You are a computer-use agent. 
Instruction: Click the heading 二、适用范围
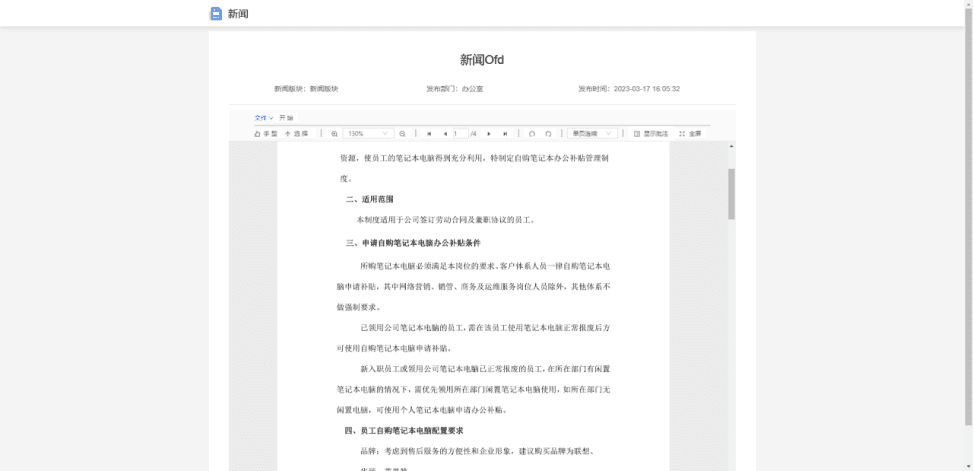click(x=370, y=199)
